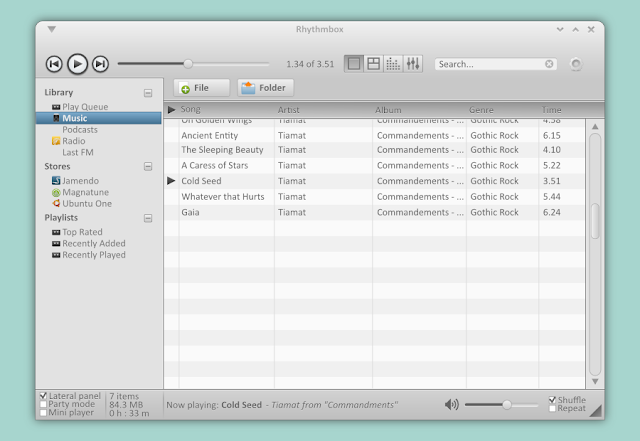Add a Folder to the library

point(265,88)
